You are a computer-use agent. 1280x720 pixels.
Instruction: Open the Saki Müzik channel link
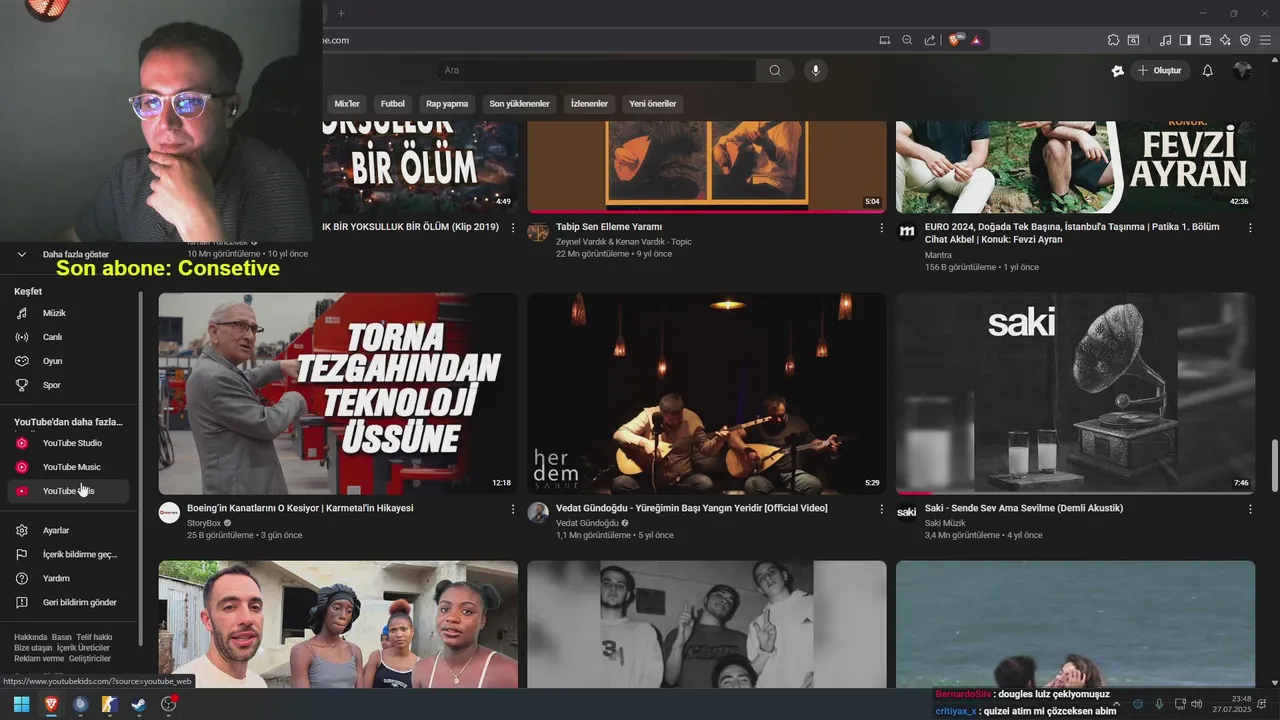[x=945, y=523]
